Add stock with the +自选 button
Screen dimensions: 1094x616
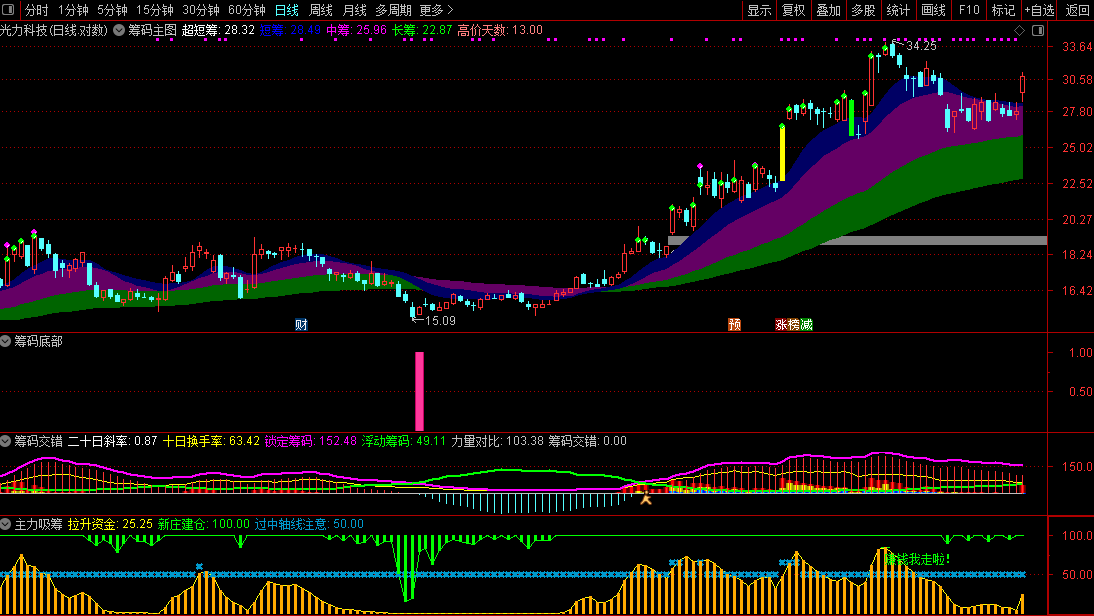[1039, 10]
